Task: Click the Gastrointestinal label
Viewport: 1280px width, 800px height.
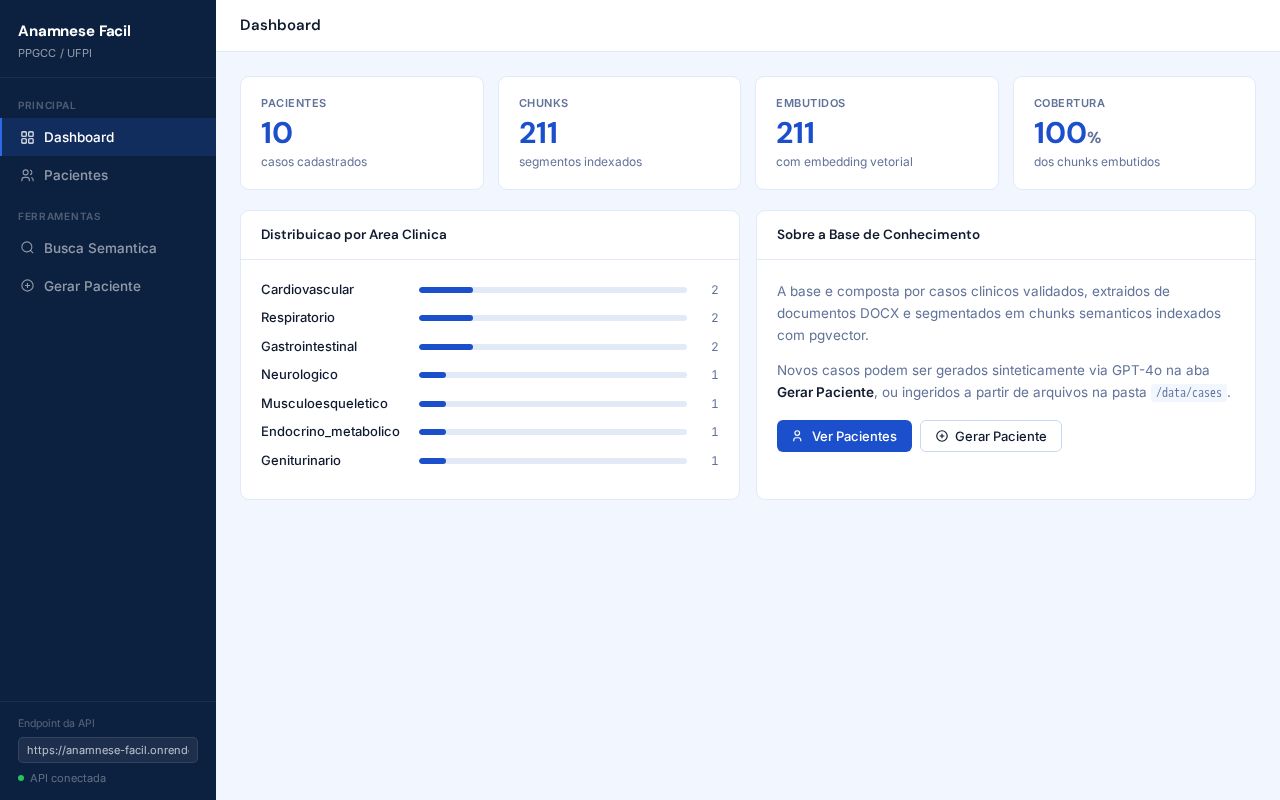Action: tap(309, 346)
